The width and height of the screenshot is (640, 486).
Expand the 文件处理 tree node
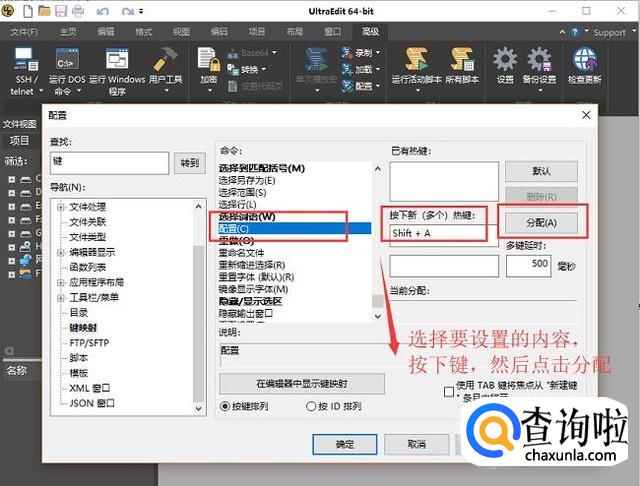[x=61, y=207]
